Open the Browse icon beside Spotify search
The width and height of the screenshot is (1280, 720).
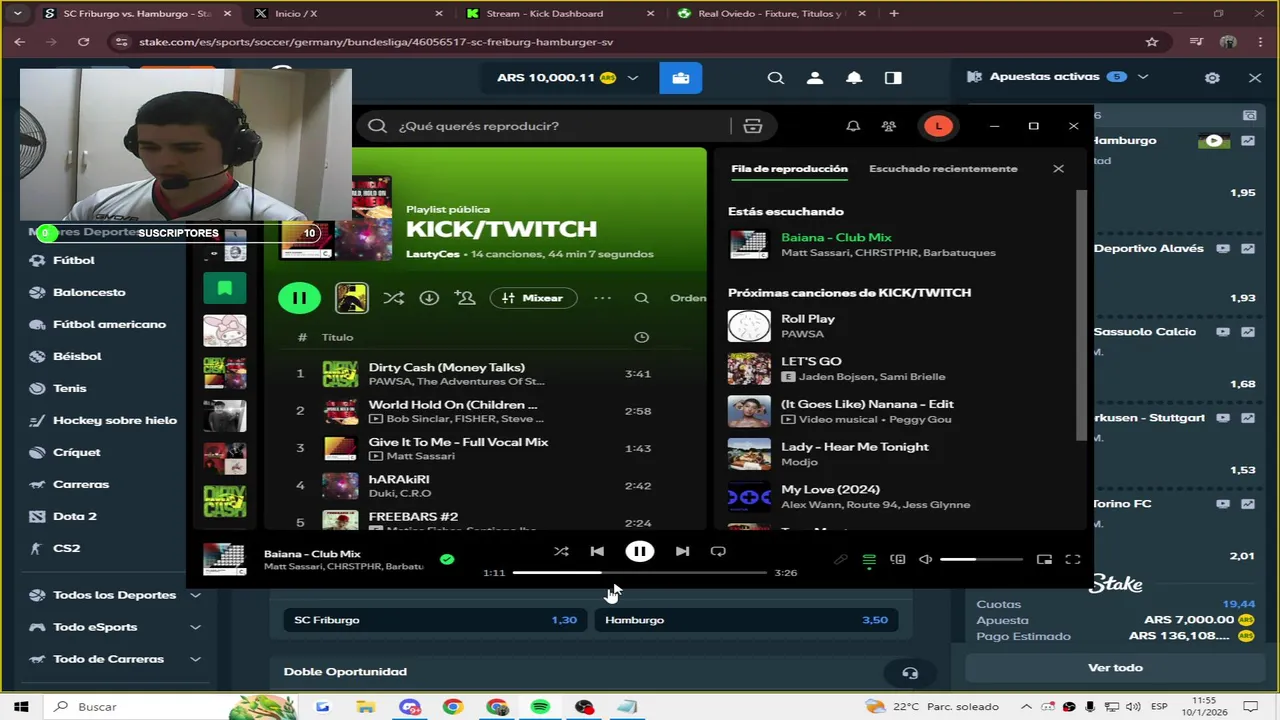(753, 126)
